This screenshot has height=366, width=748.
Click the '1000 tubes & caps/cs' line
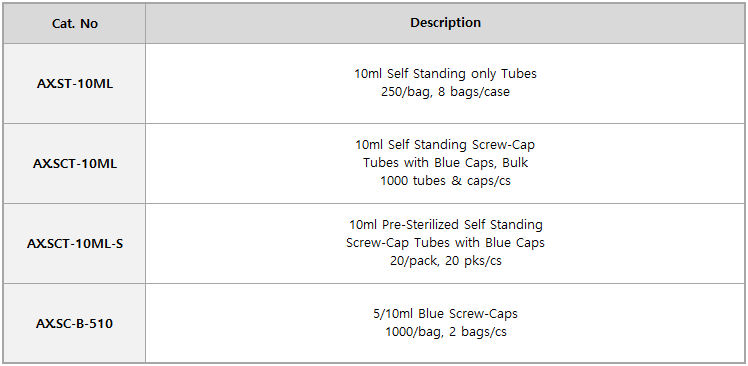coord(446,181)
